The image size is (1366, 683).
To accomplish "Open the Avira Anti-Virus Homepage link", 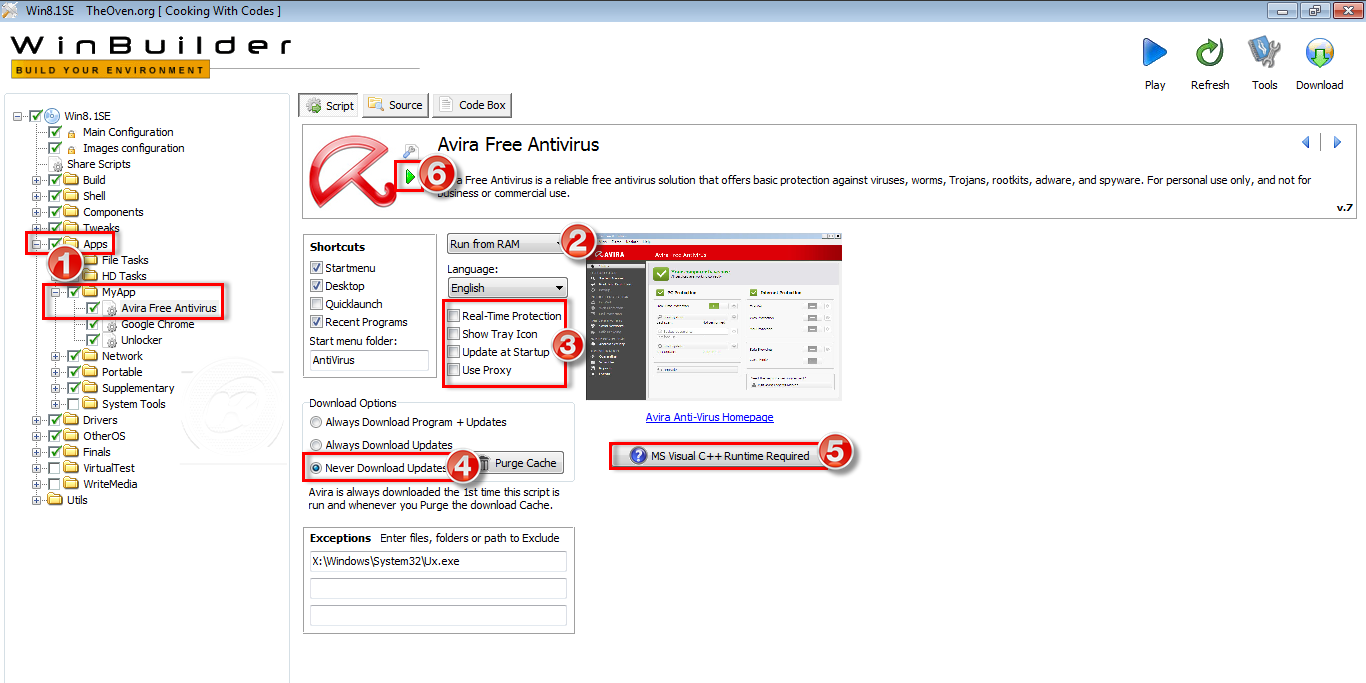I will tap(709, 417).
